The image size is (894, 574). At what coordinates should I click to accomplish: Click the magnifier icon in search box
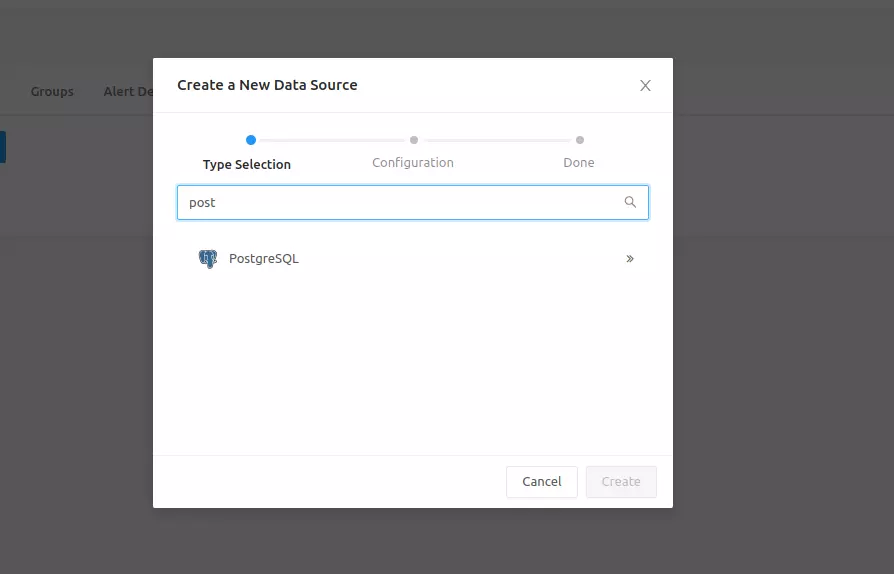630,202
